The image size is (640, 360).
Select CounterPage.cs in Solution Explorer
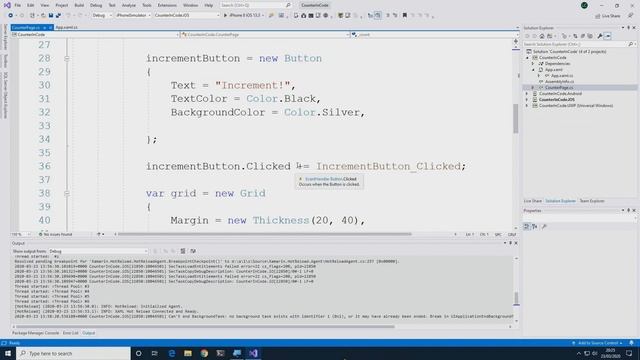pos(559,88)
